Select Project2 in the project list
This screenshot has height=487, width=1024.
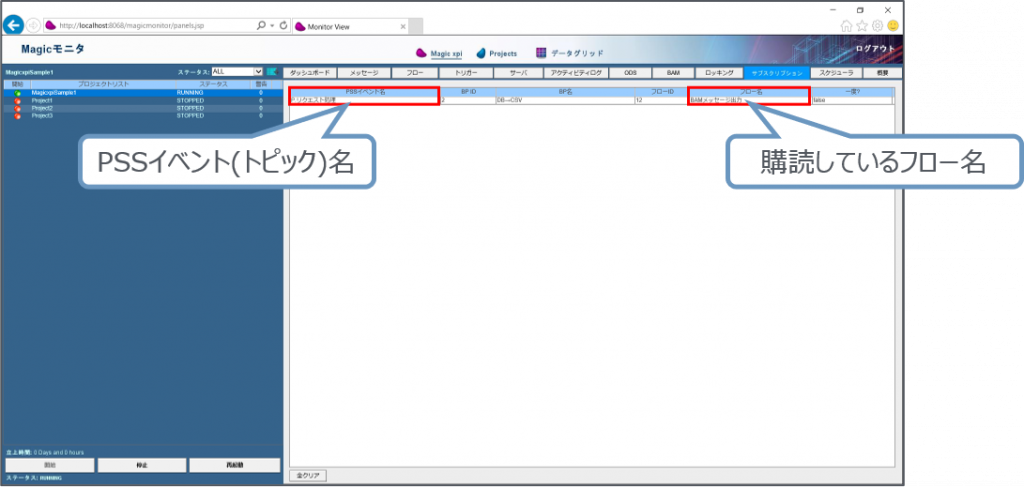[42, 108]
